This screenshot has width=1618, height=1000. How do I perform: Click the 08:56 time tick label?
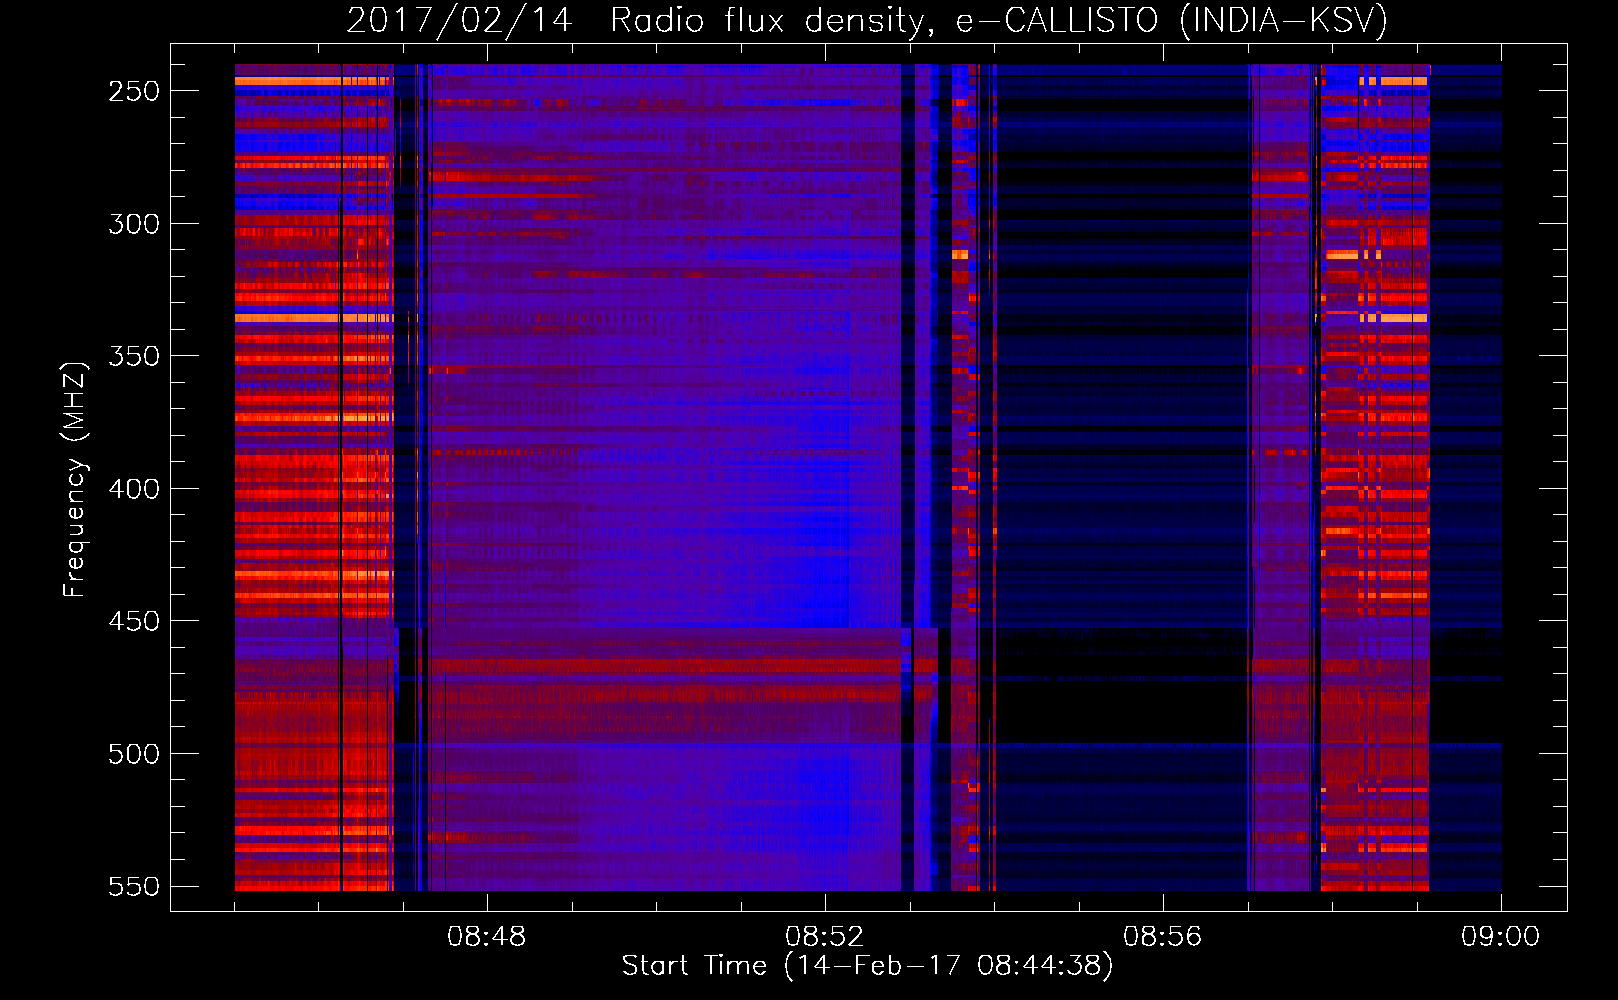(1162, 937)
